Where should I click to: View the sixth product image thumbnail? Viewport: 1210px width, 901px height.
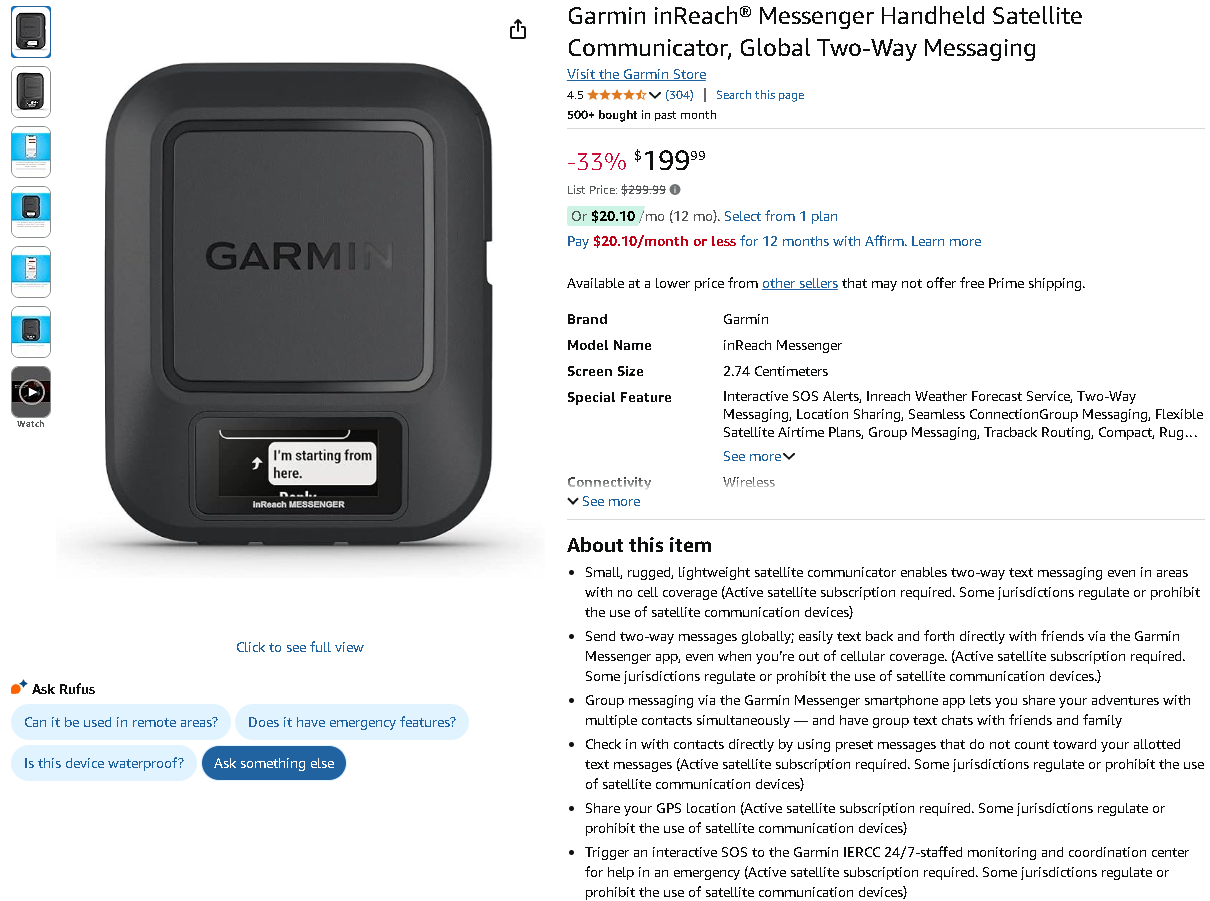(31, 332)
